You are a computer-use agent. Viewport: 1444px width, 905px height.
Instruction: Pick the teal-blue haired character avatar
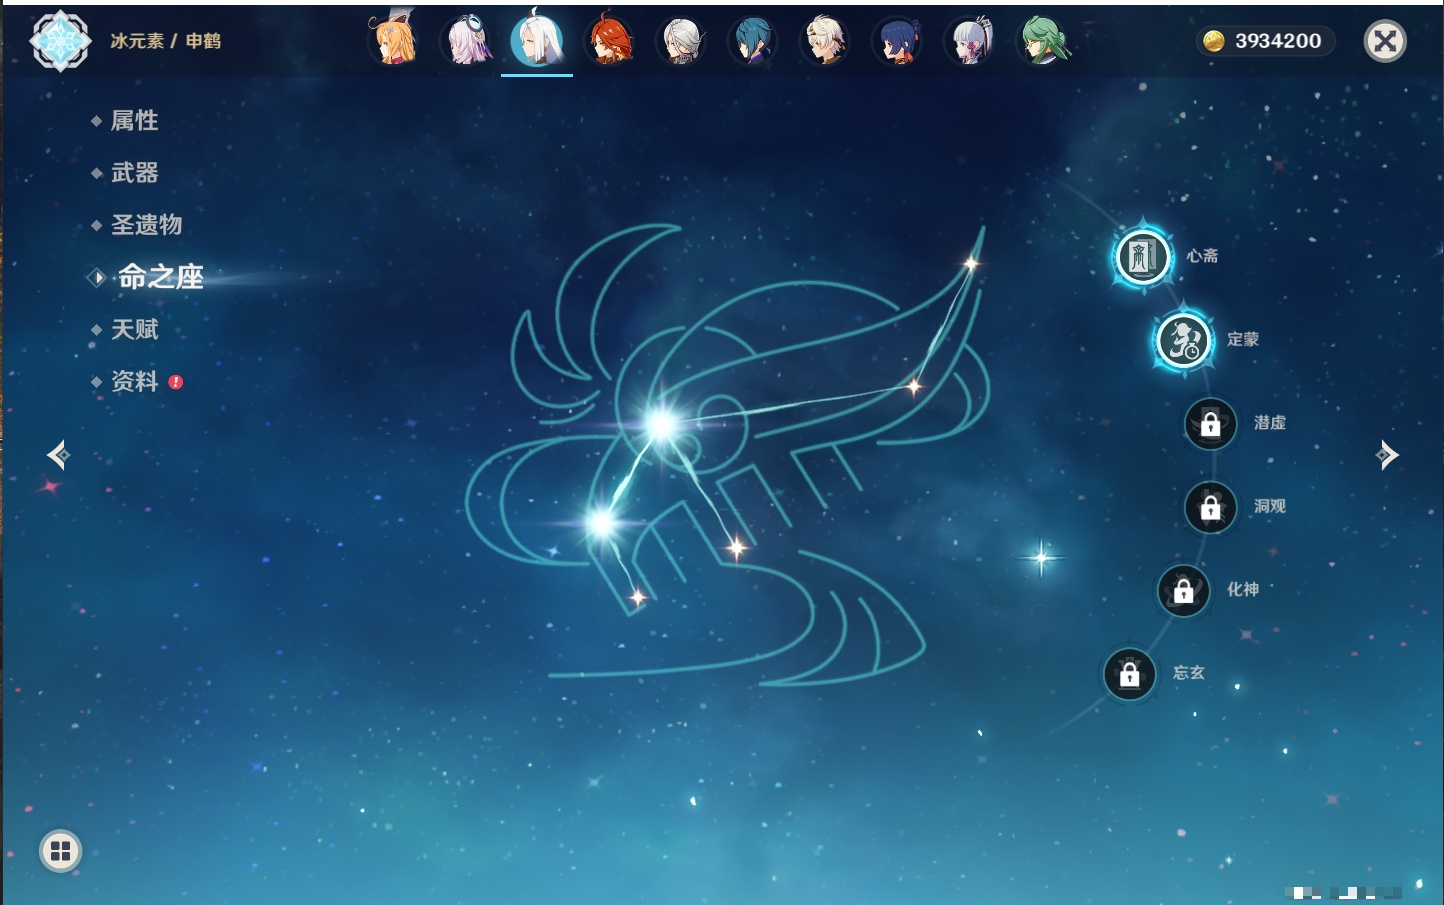coord(753,41)
